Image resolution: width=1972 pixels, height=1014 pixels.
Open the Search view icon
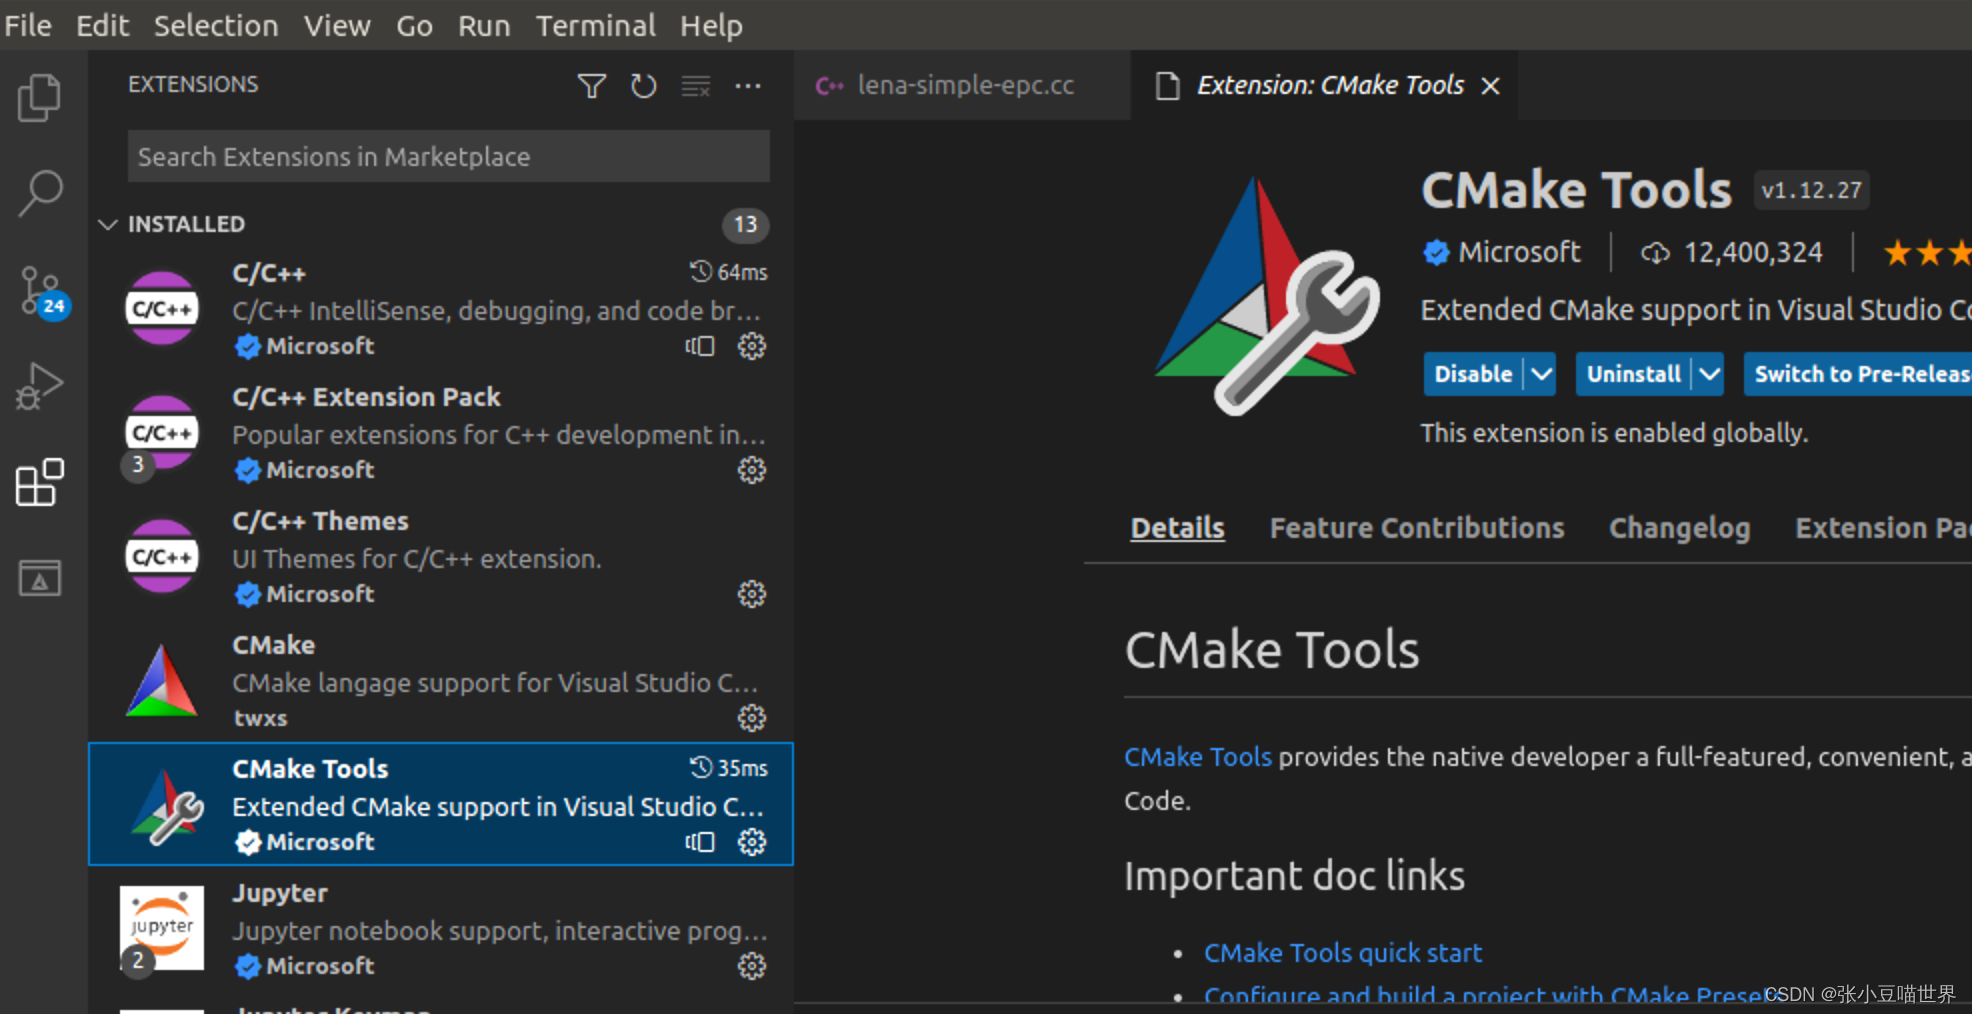(40, 192)
